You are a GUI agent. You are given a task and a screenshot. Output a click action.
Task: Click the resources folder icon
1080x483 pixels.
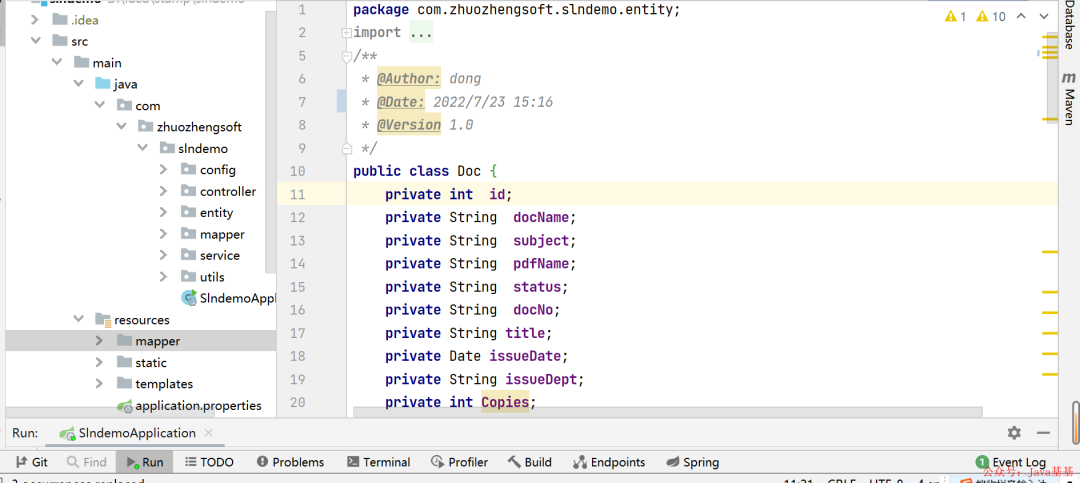[103, 319]
